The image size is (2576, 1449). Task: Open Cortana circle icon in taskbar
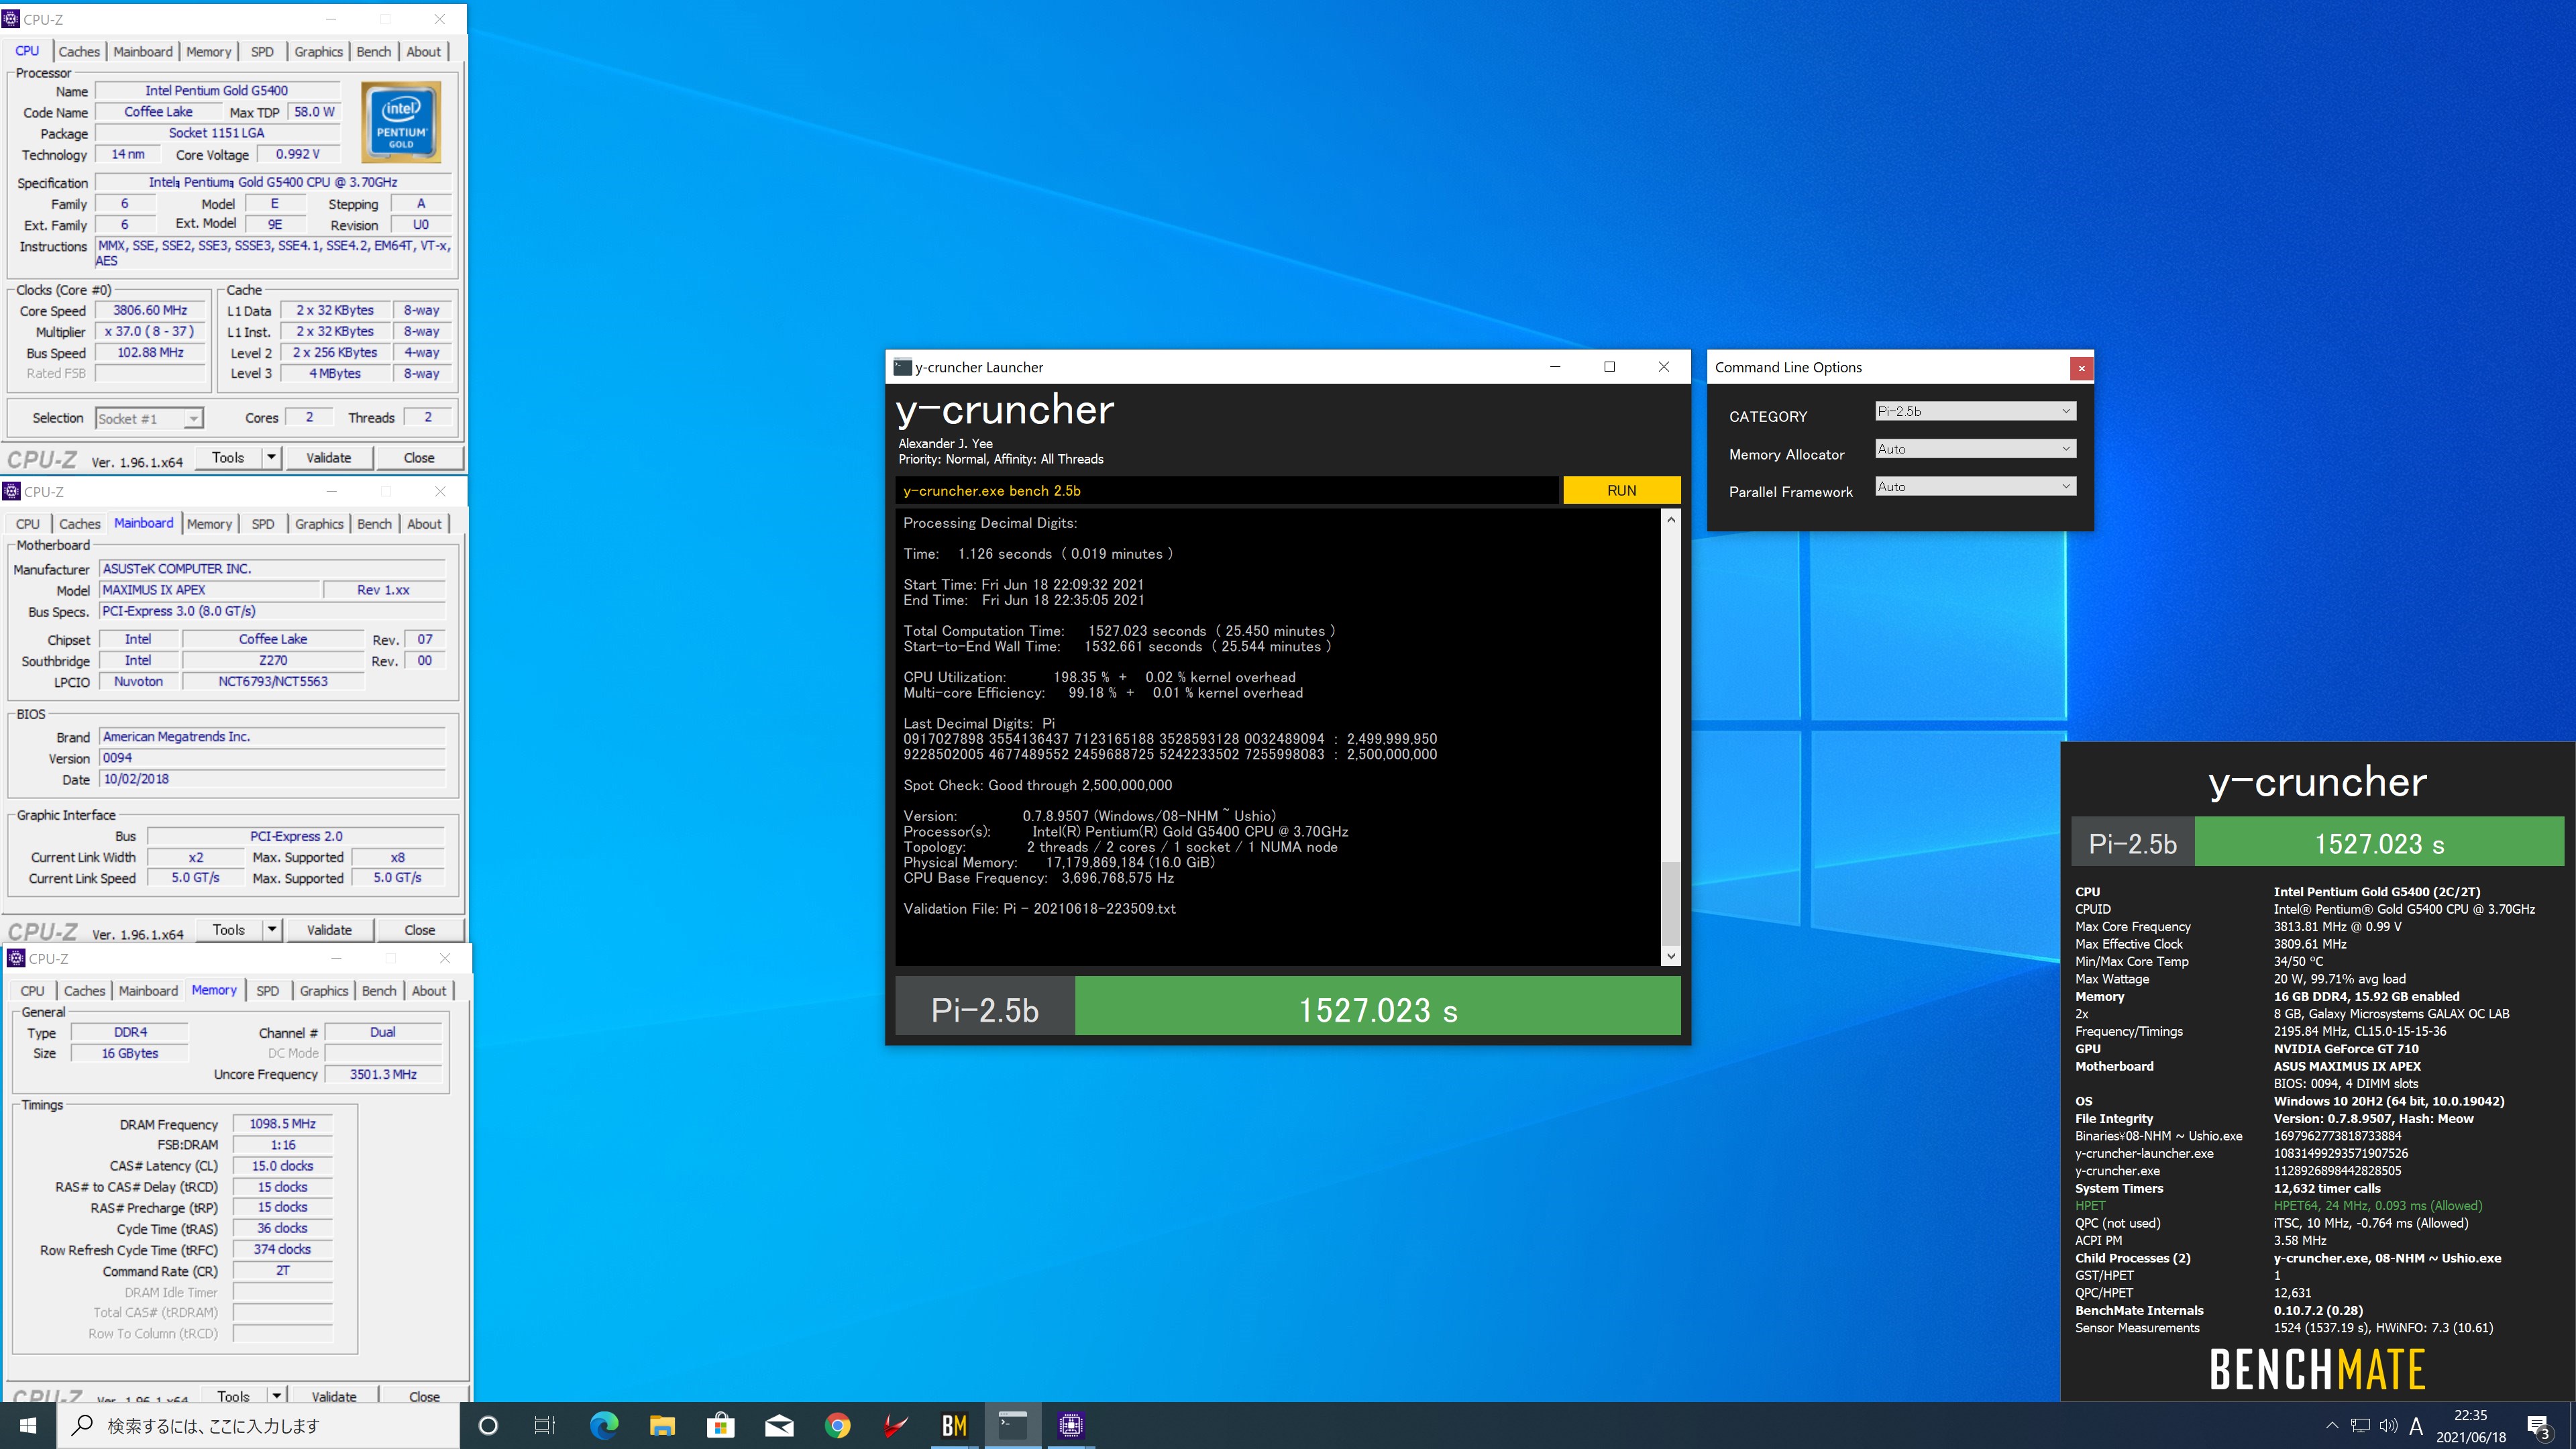488,1425
